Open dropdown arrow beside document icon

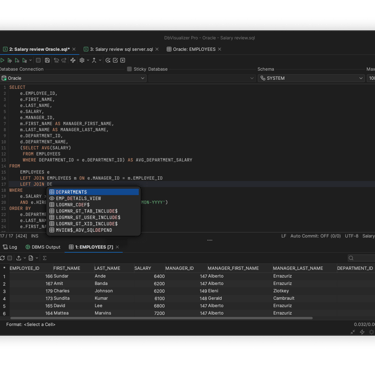click(x=37, y=258)
